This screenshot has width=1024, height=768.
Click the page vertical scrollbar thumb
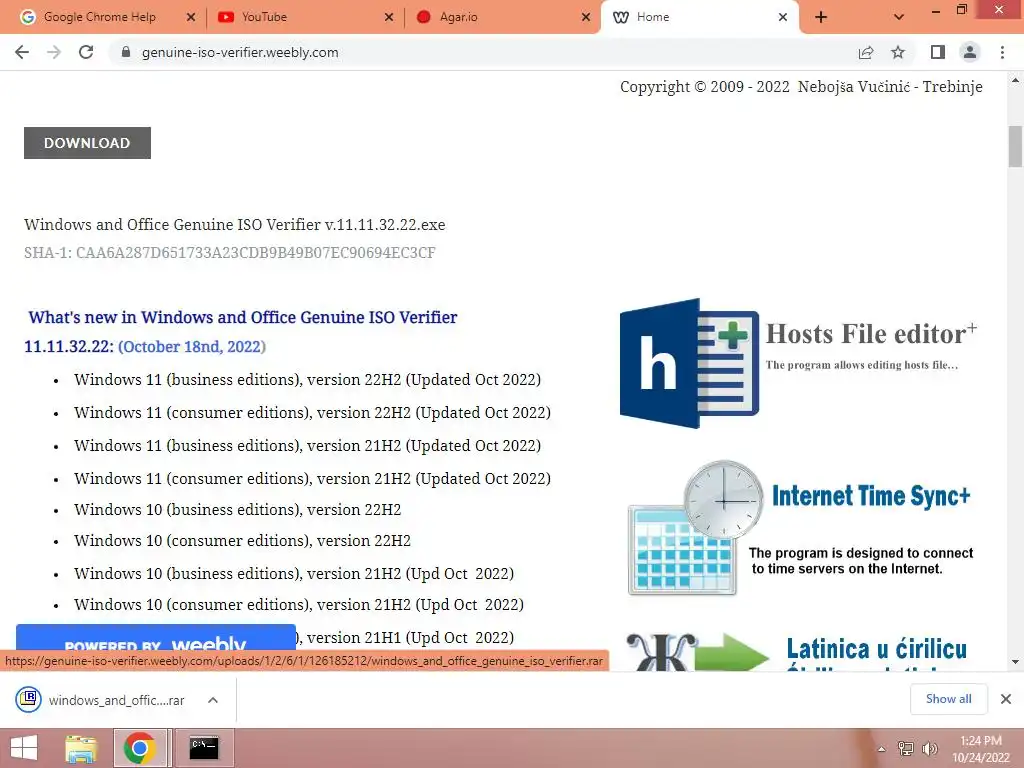pyautogui.click(x=1015, y=146)
